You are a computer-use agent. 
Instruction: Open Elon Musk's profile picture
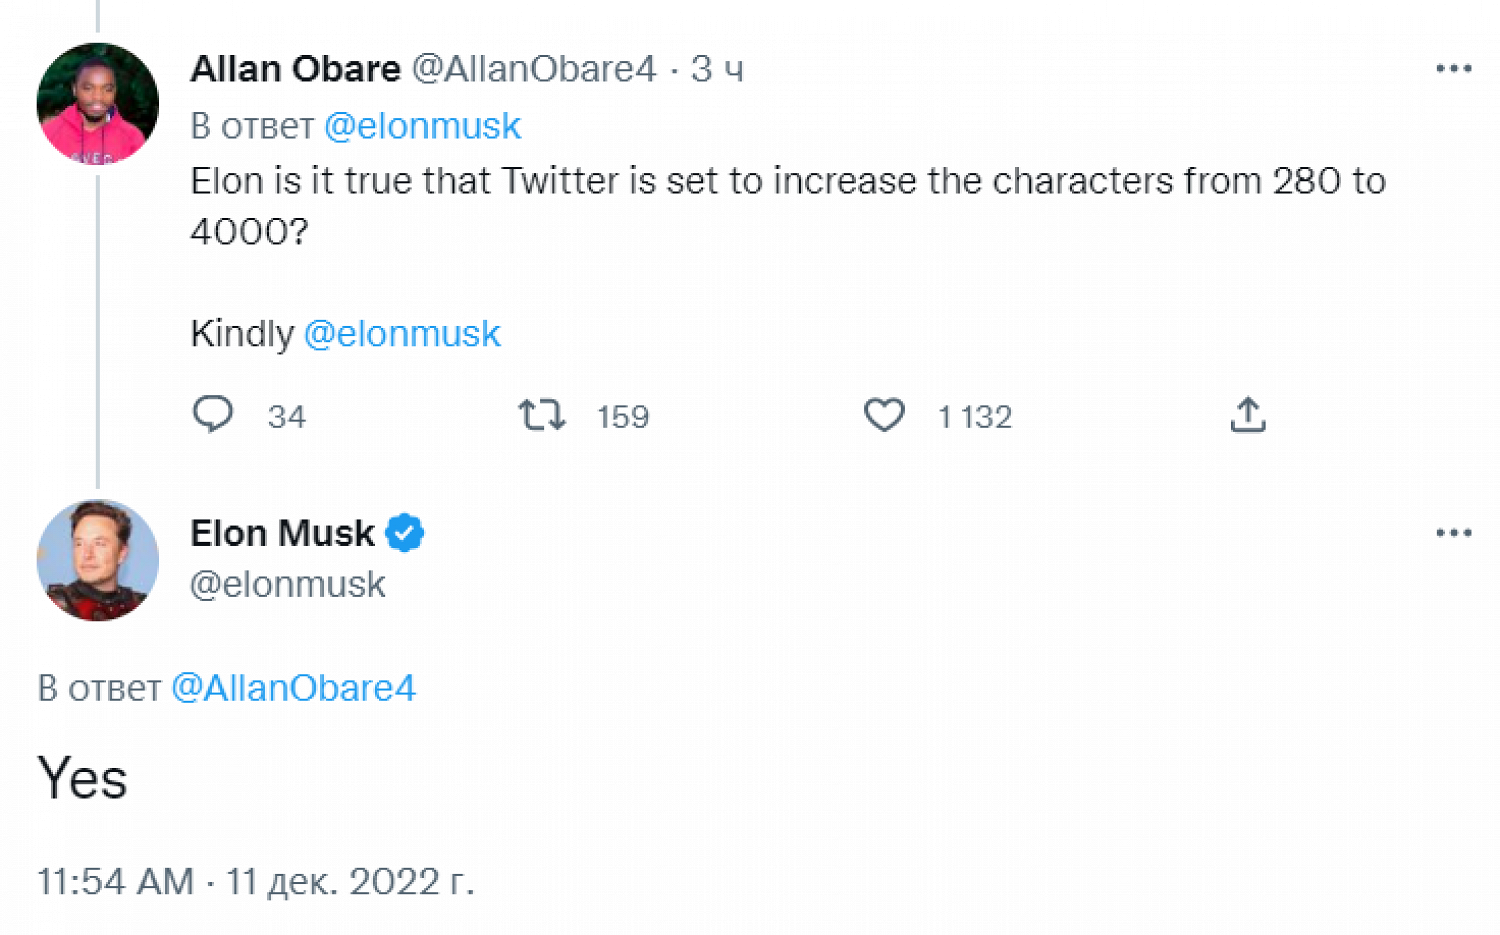[x=98, y=560]
